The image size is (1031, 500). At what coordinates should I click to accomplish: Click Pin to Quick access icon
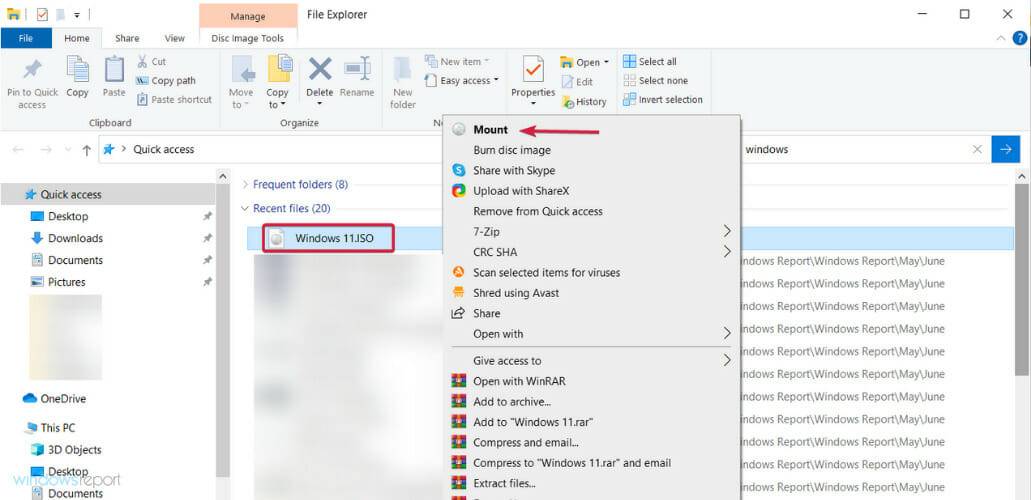32,70
